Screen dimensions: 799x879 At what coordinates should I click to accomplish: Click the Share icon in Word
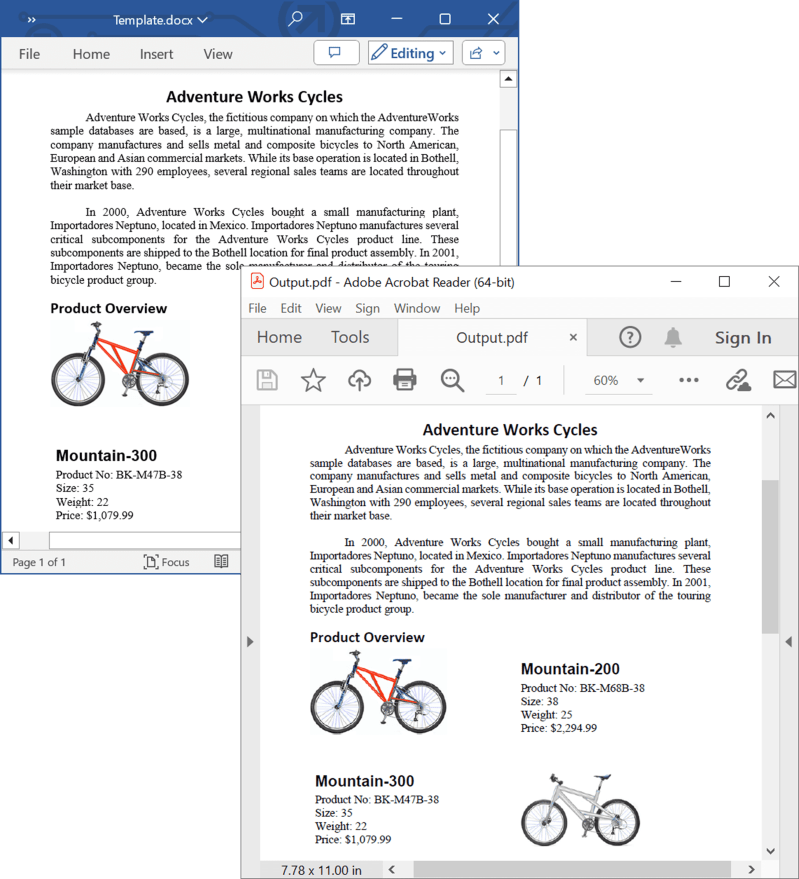click(x=476, y=53)
